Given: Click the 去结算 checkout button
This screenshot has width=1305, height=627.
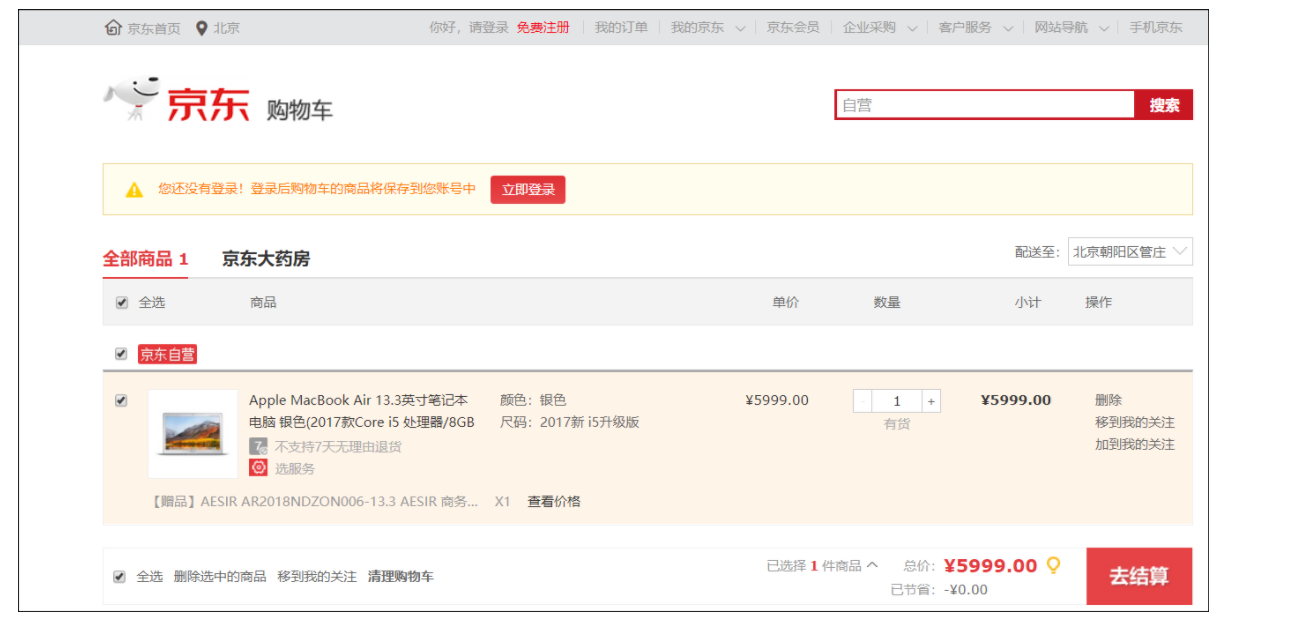Looking at the screenshot, I should 1139,576.
